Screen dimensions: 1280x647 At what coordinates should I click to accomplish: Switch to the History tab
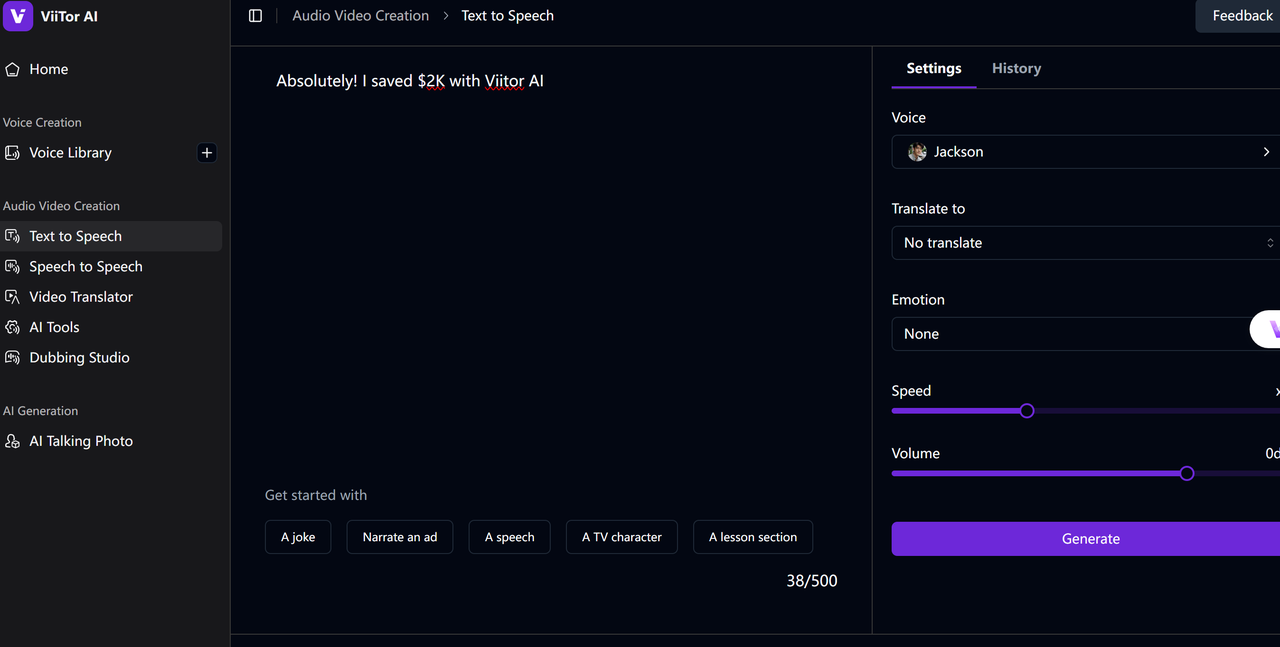(x=1016, y=68)
